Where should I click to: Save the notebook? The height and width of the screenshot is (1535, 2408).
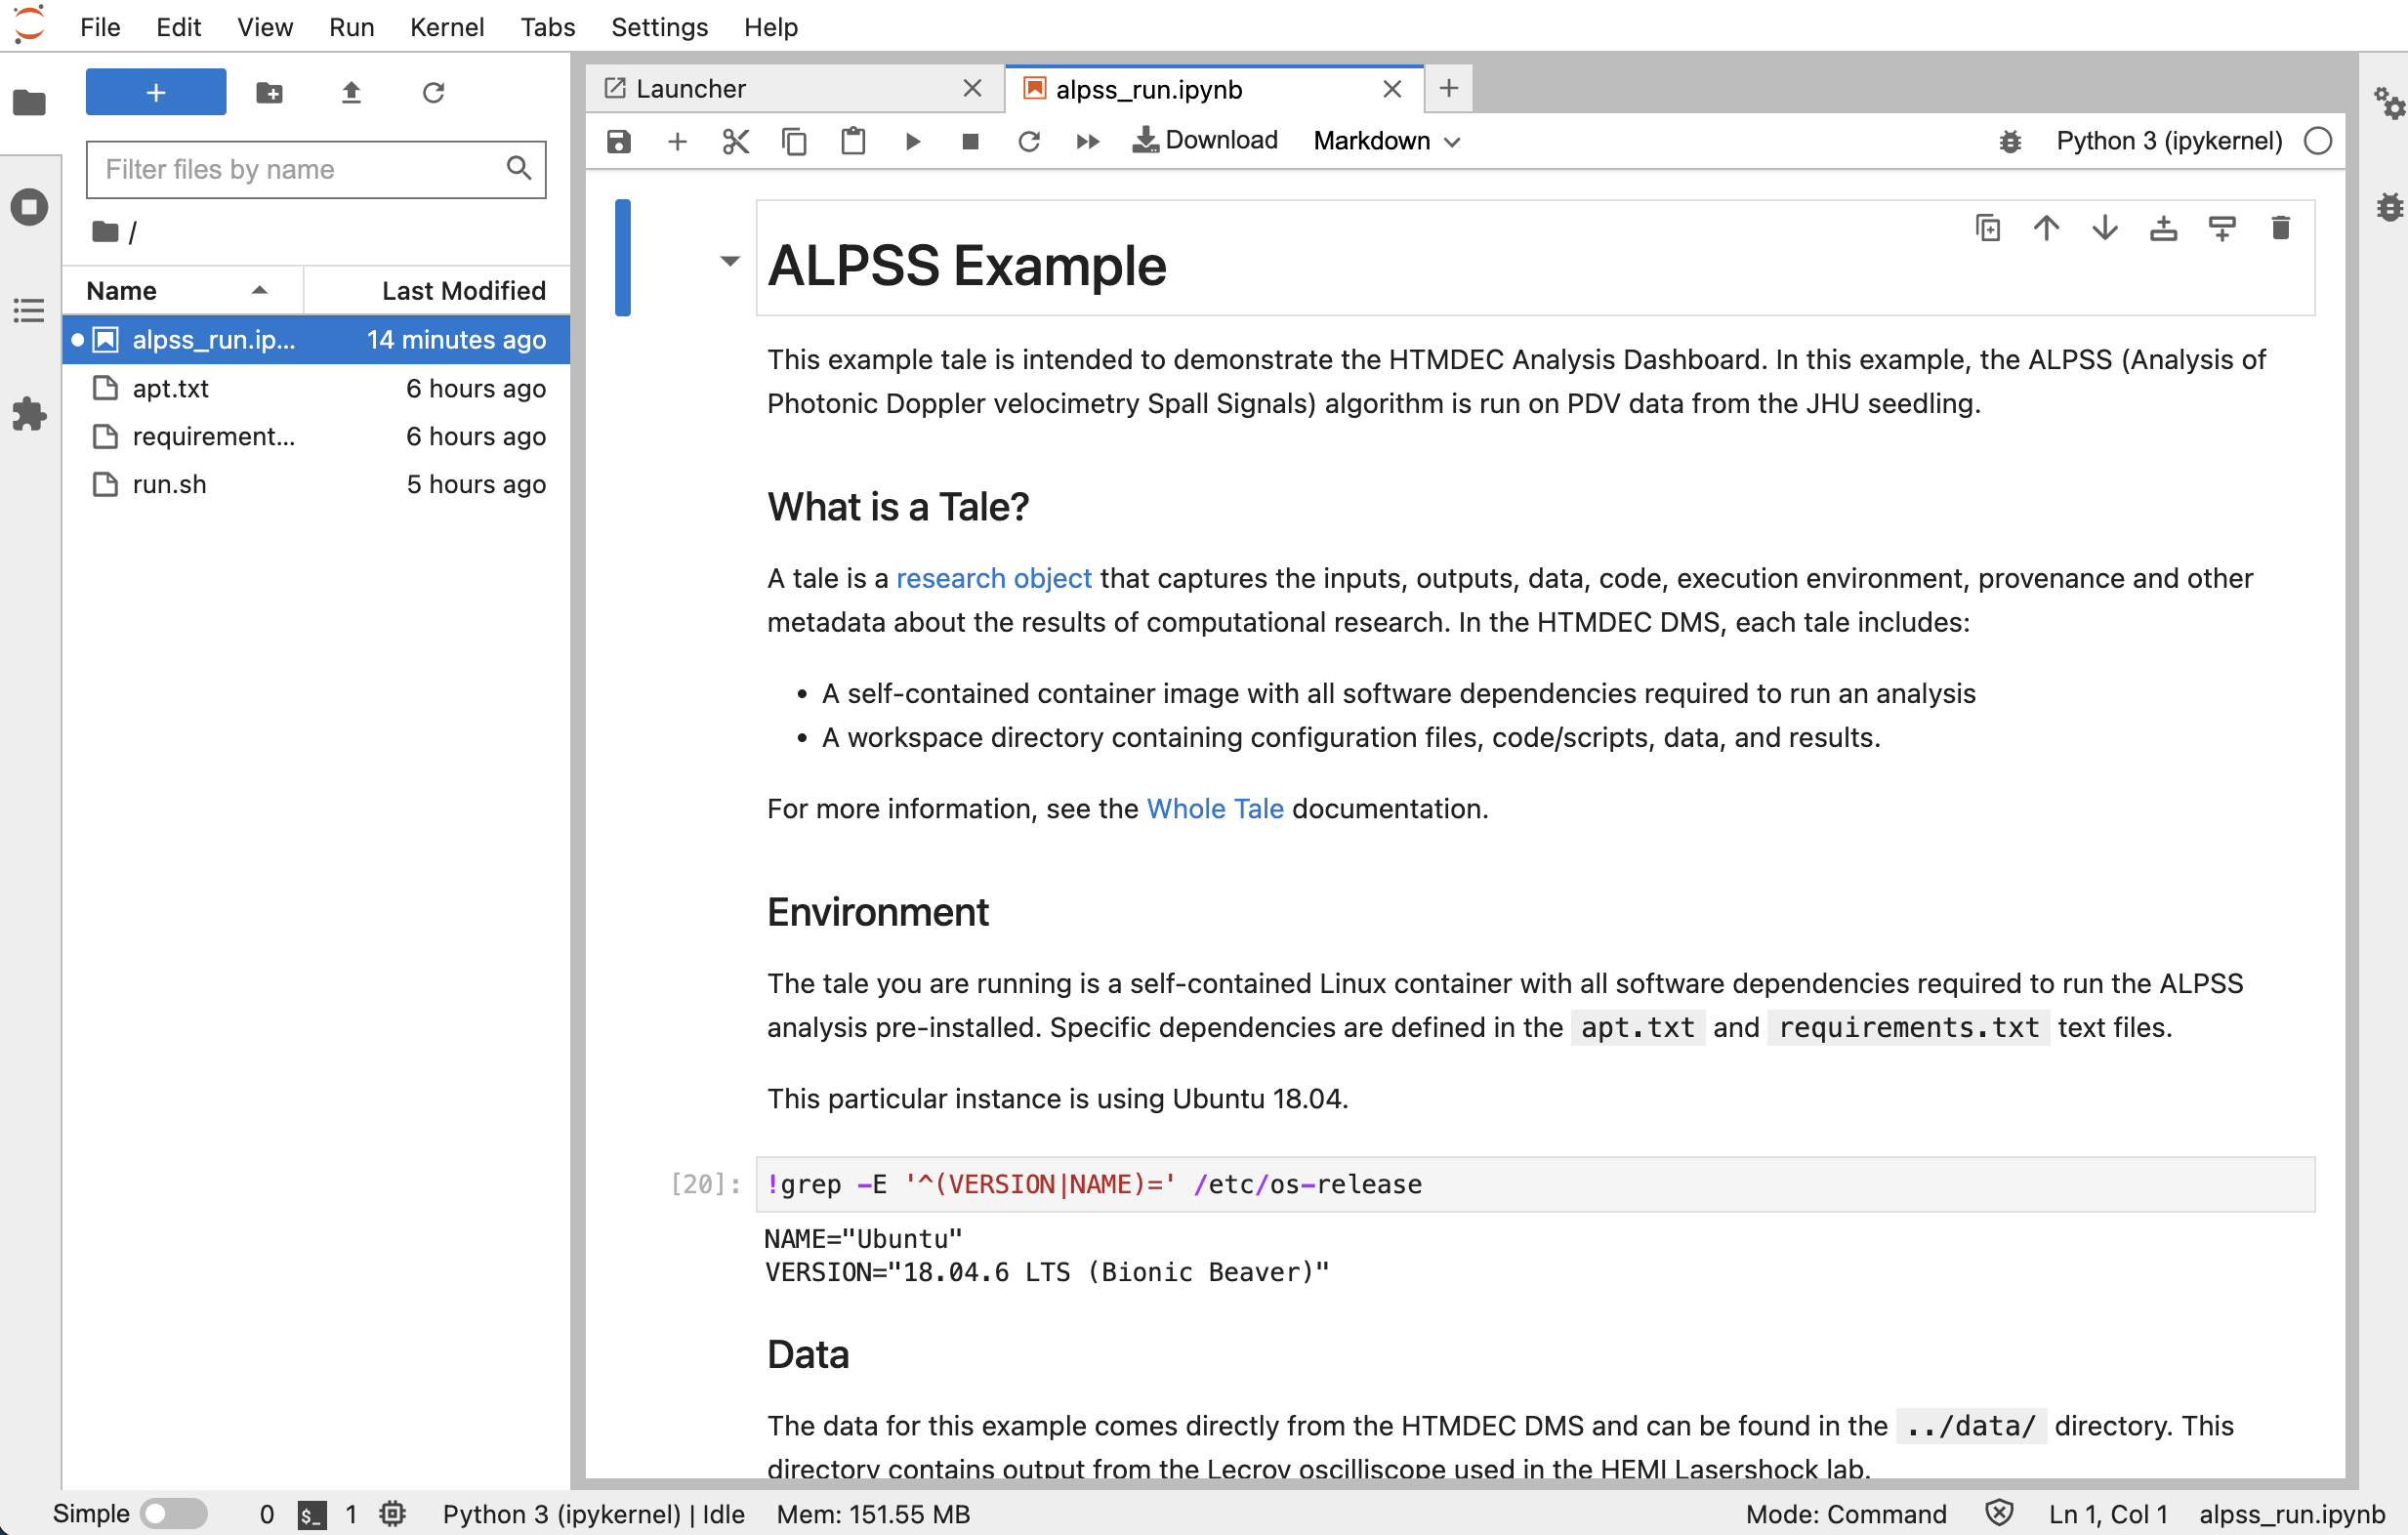pos(618,141)
